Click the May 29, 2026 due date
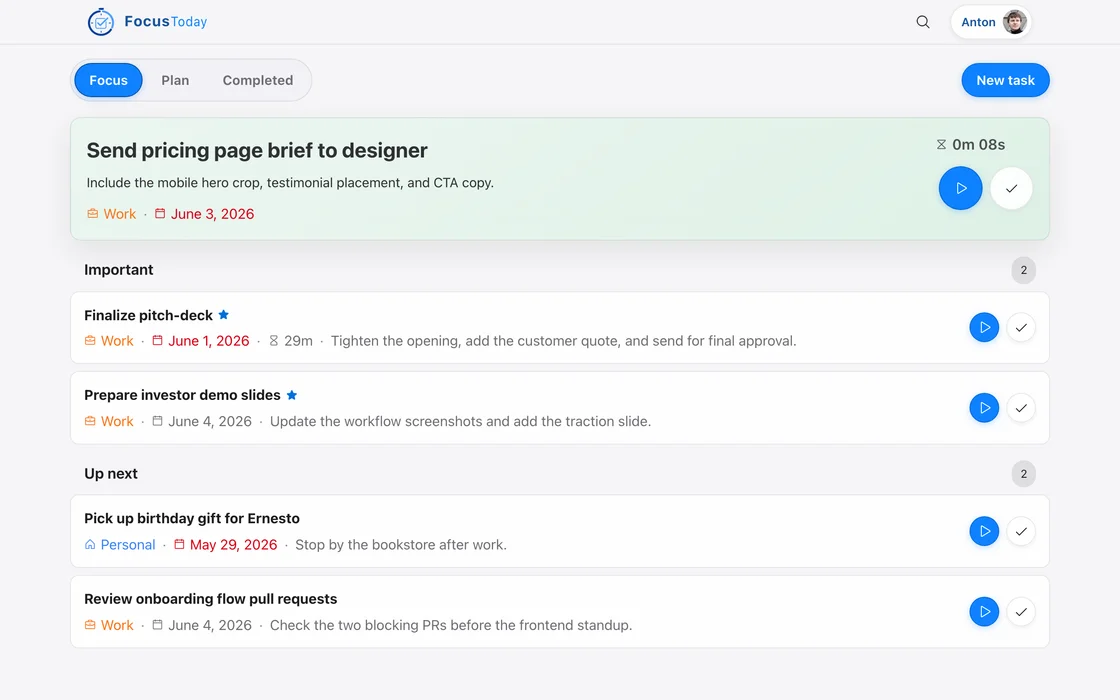Screen dimensions: 1120x700 [x=234, y=544]
